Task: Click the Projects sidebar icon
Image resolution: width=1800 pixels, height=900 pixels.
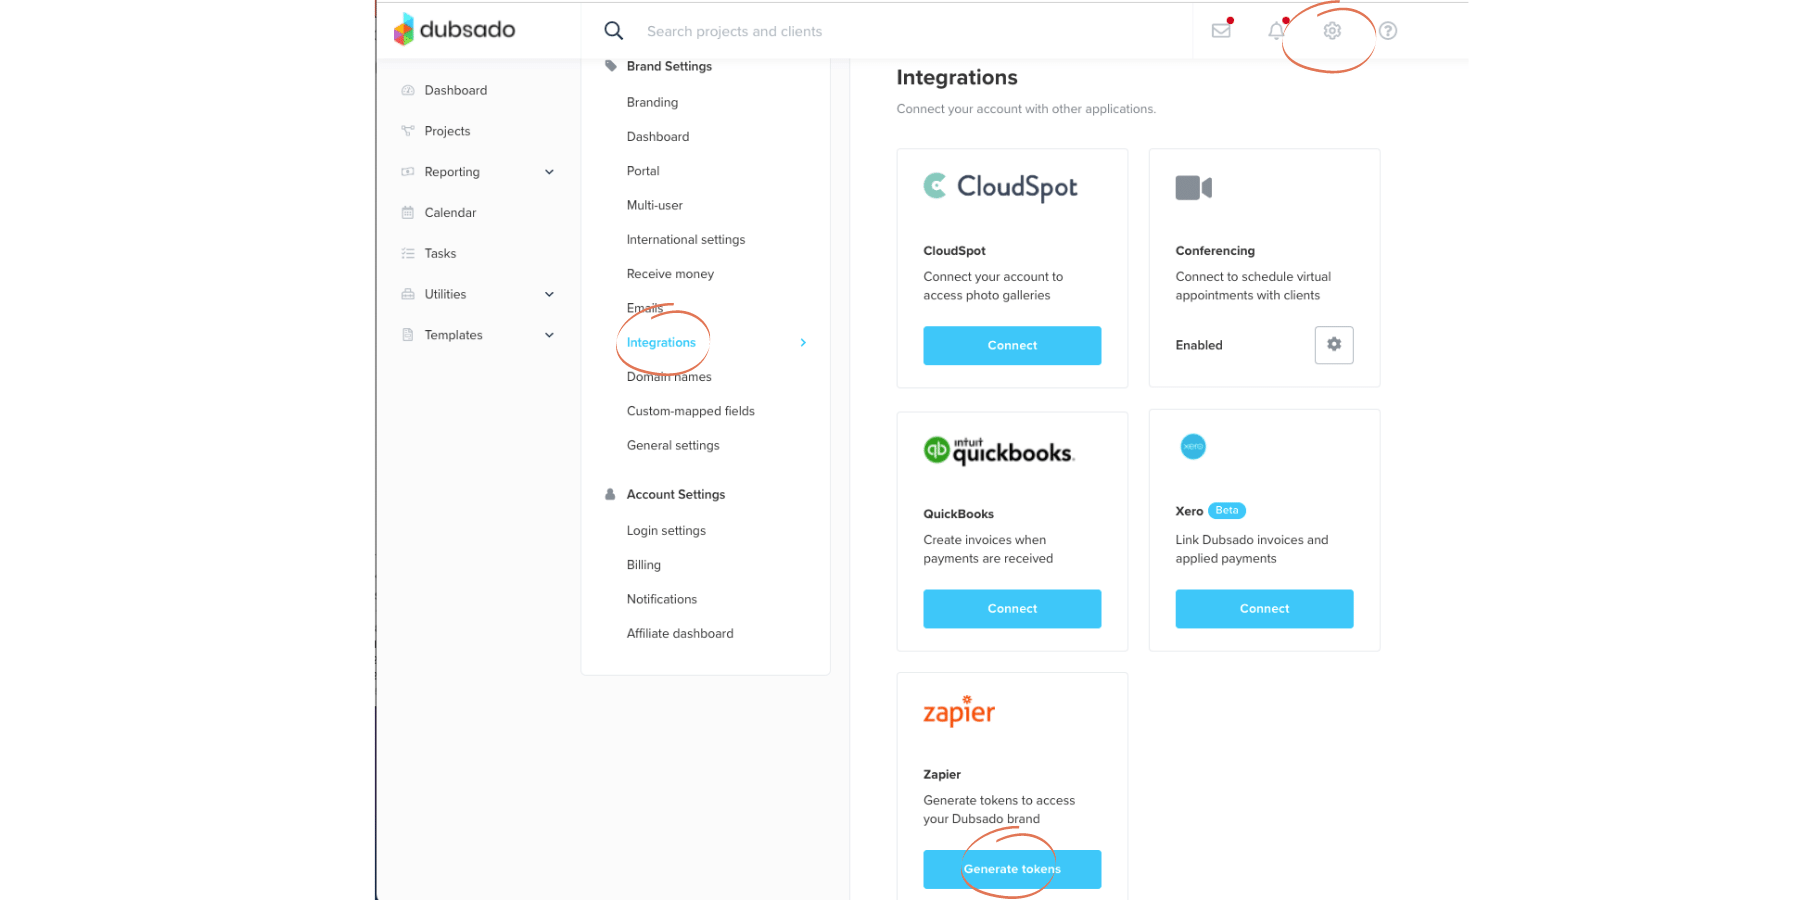Action: (x=408, y=131)
